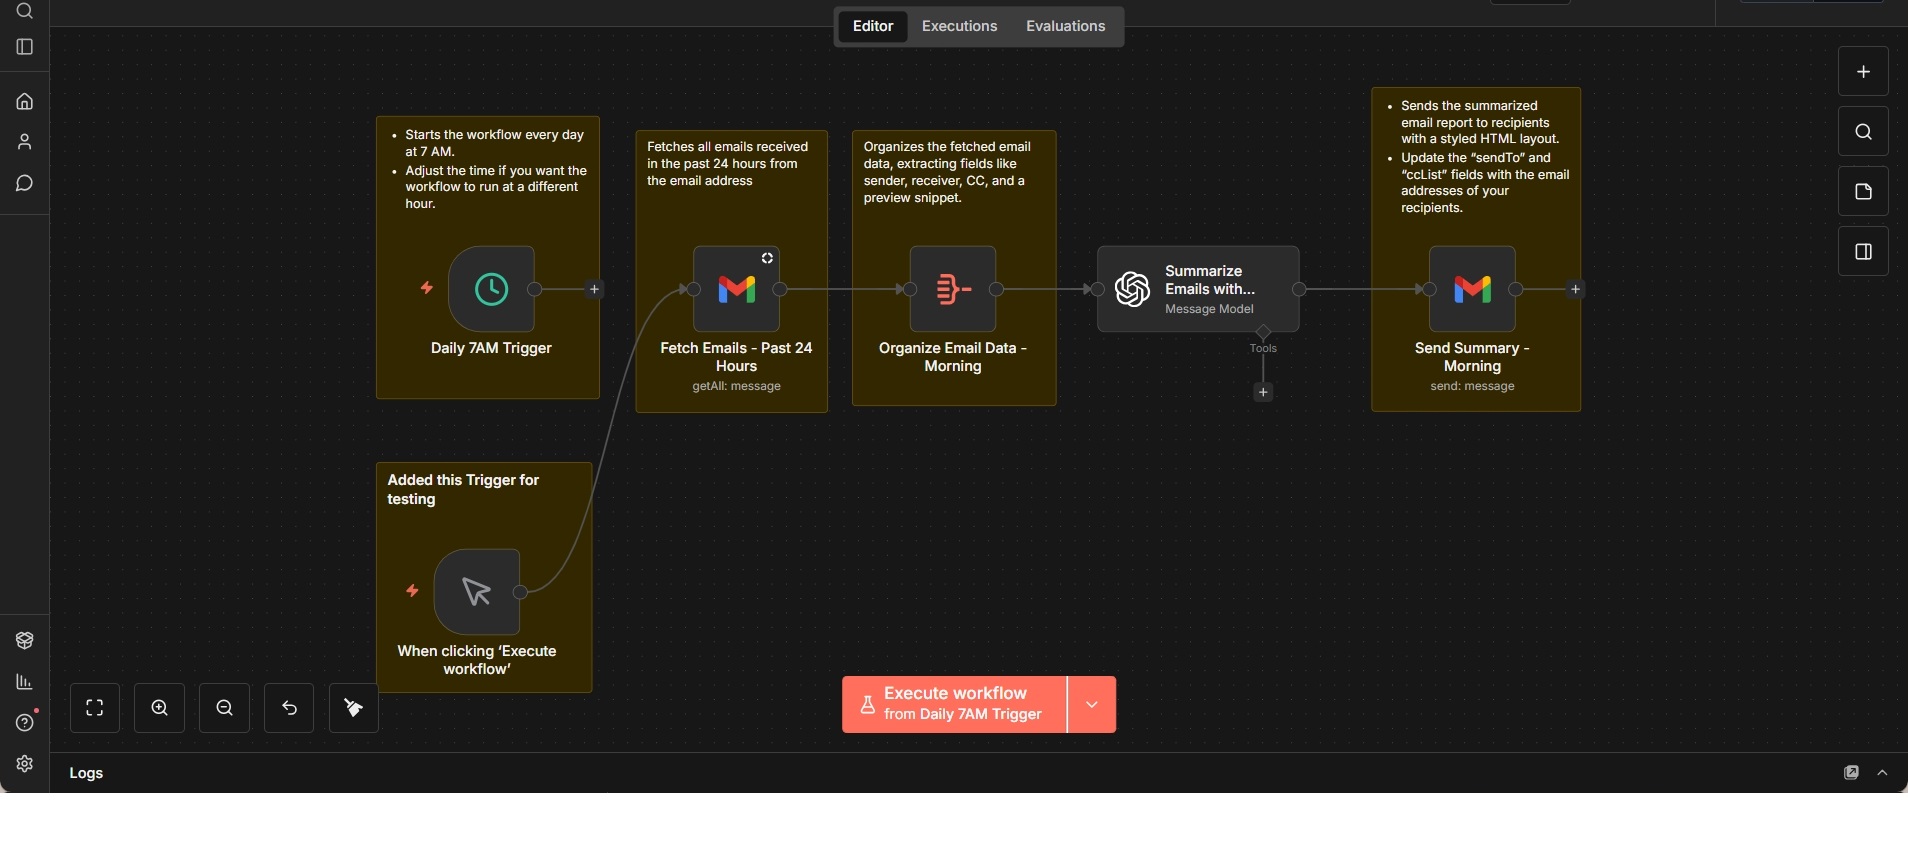
Task: Click the Daily 7AM Trigger clock node
Action: click(491, 289)
